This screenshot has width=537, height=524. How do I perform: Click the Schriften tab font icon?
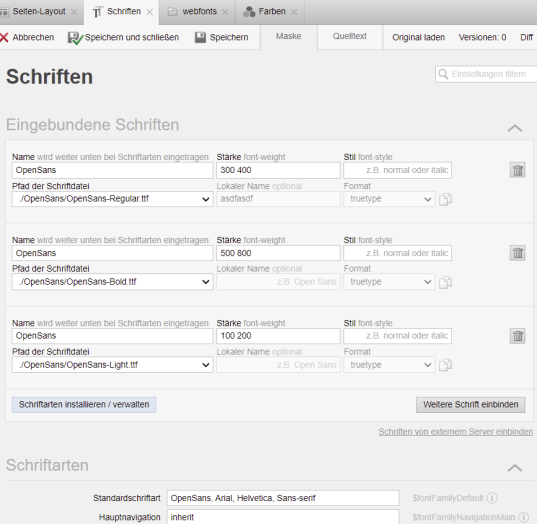(97, 12)
